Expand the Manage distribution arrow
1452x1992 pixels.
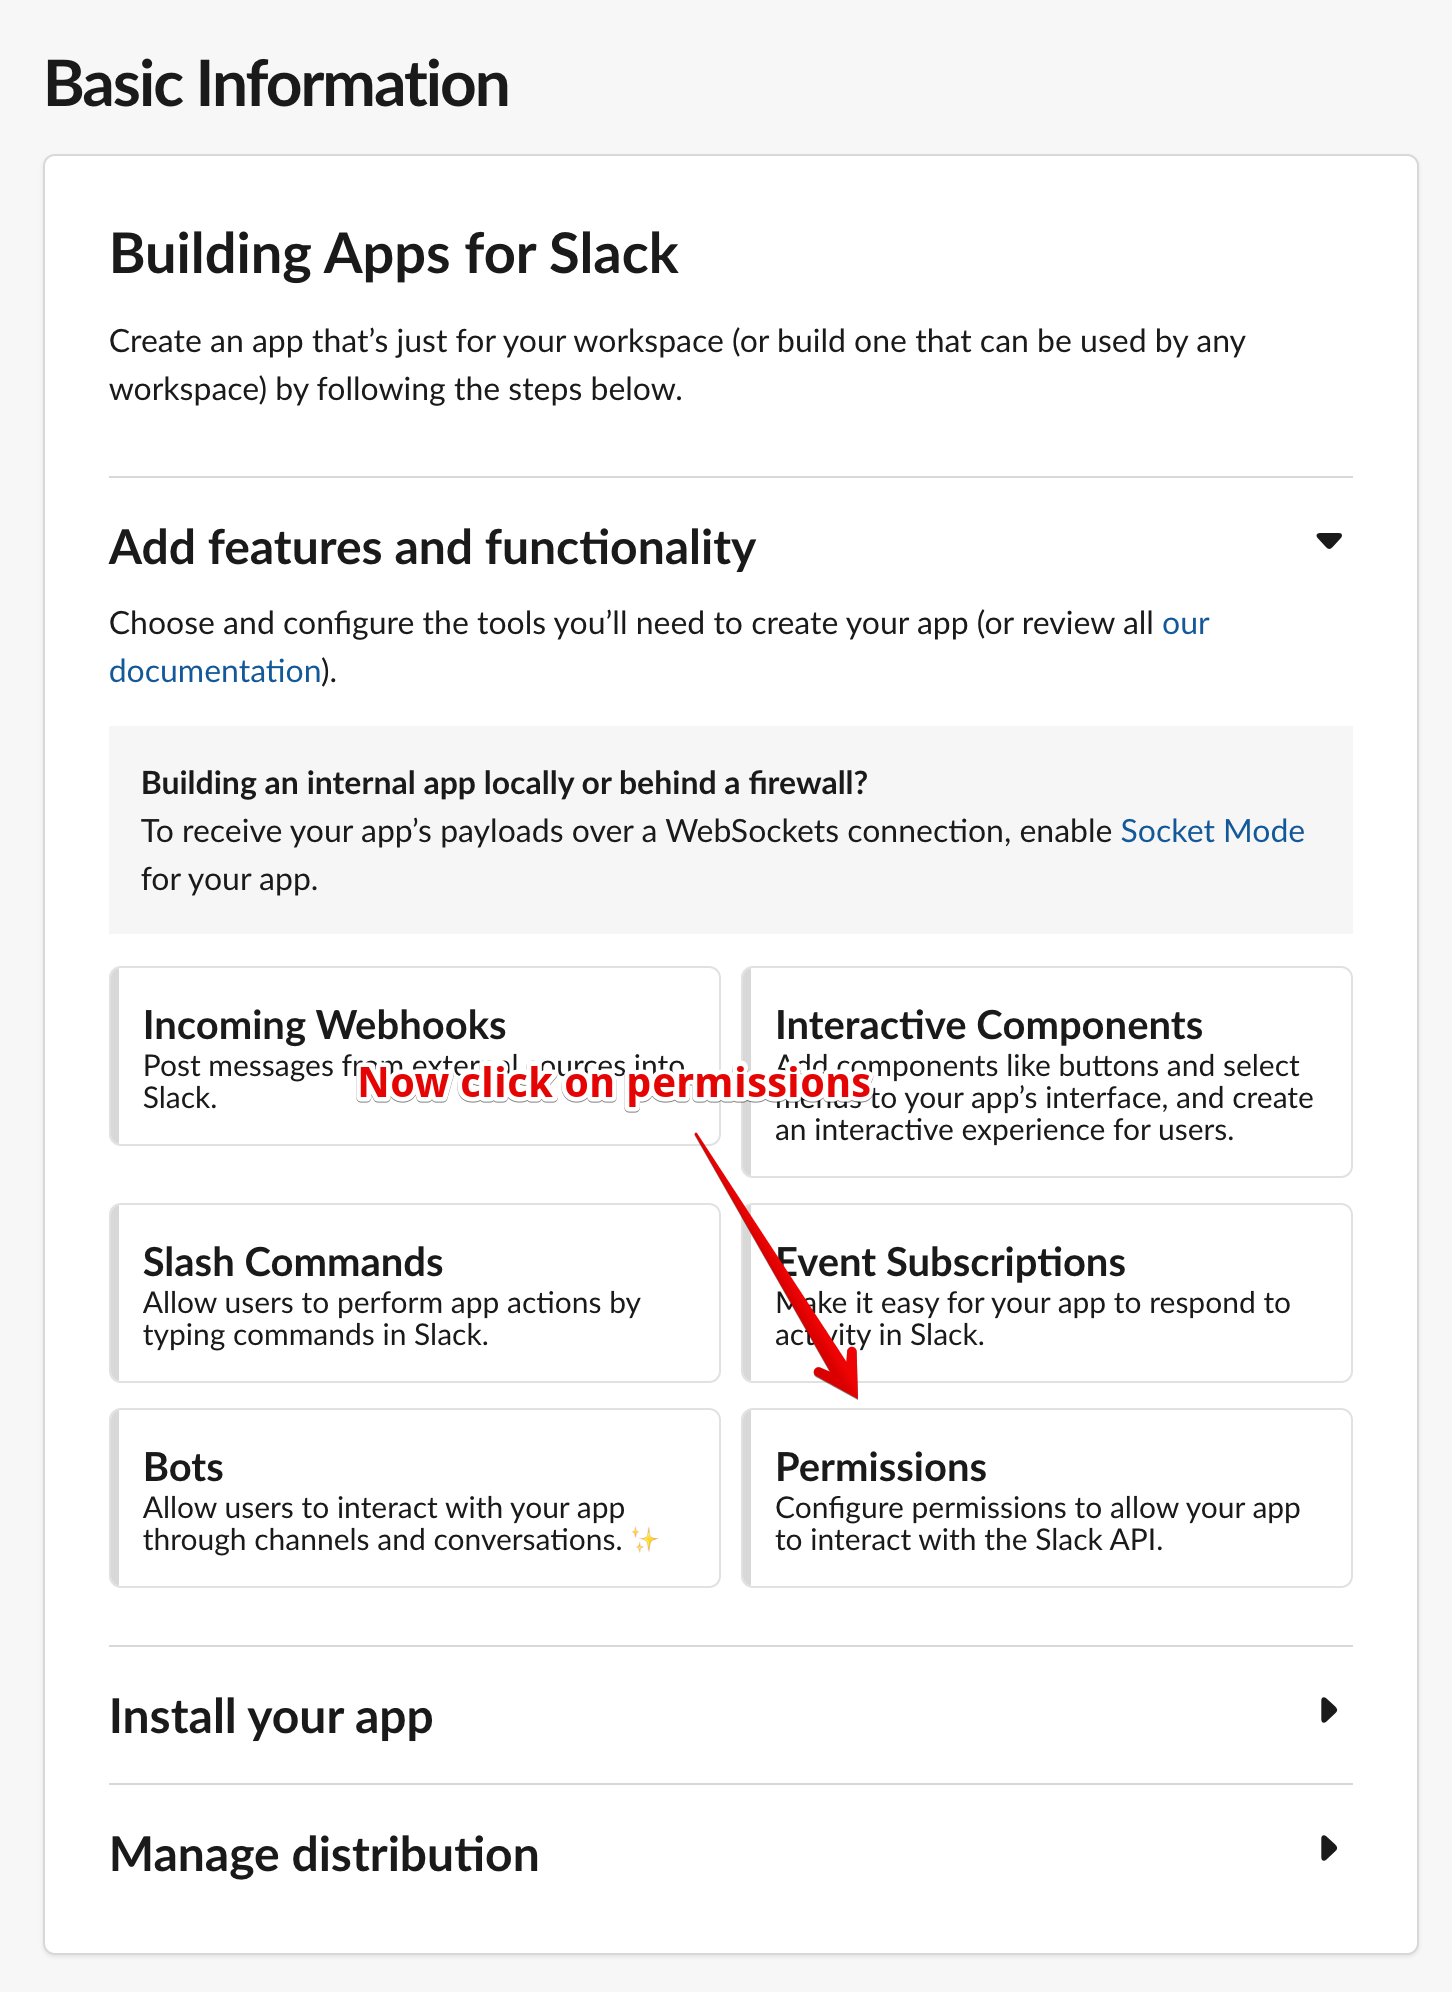pos(1328,1848)
